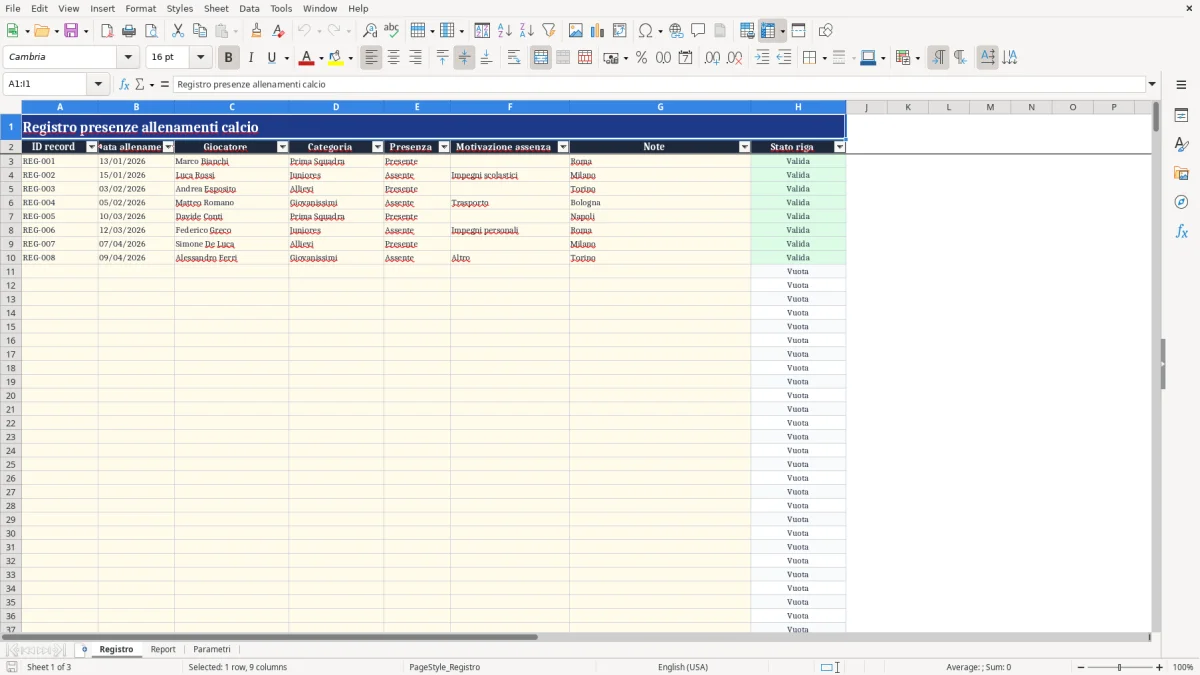
Task: Apply the yellow Background Color swatch
Action: [336, 58]
